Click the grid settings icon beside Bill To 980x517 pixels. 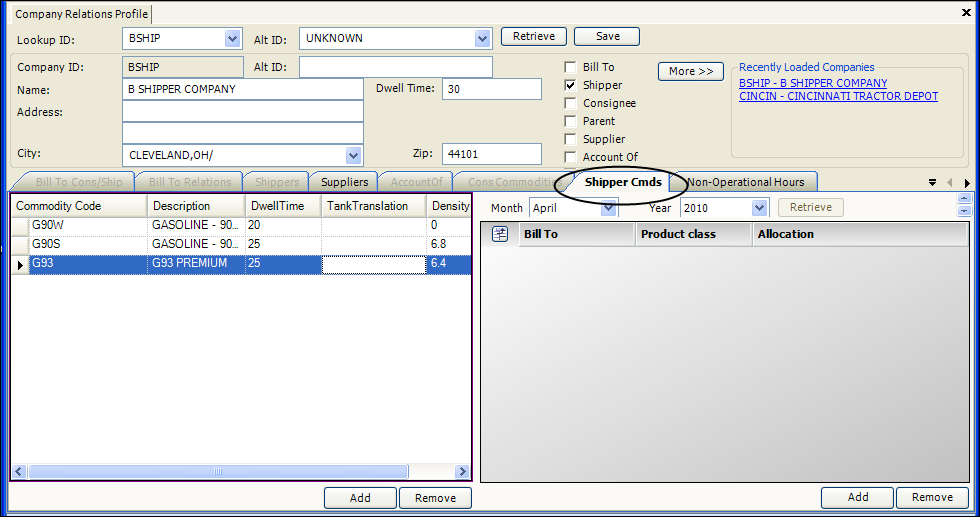500,234
